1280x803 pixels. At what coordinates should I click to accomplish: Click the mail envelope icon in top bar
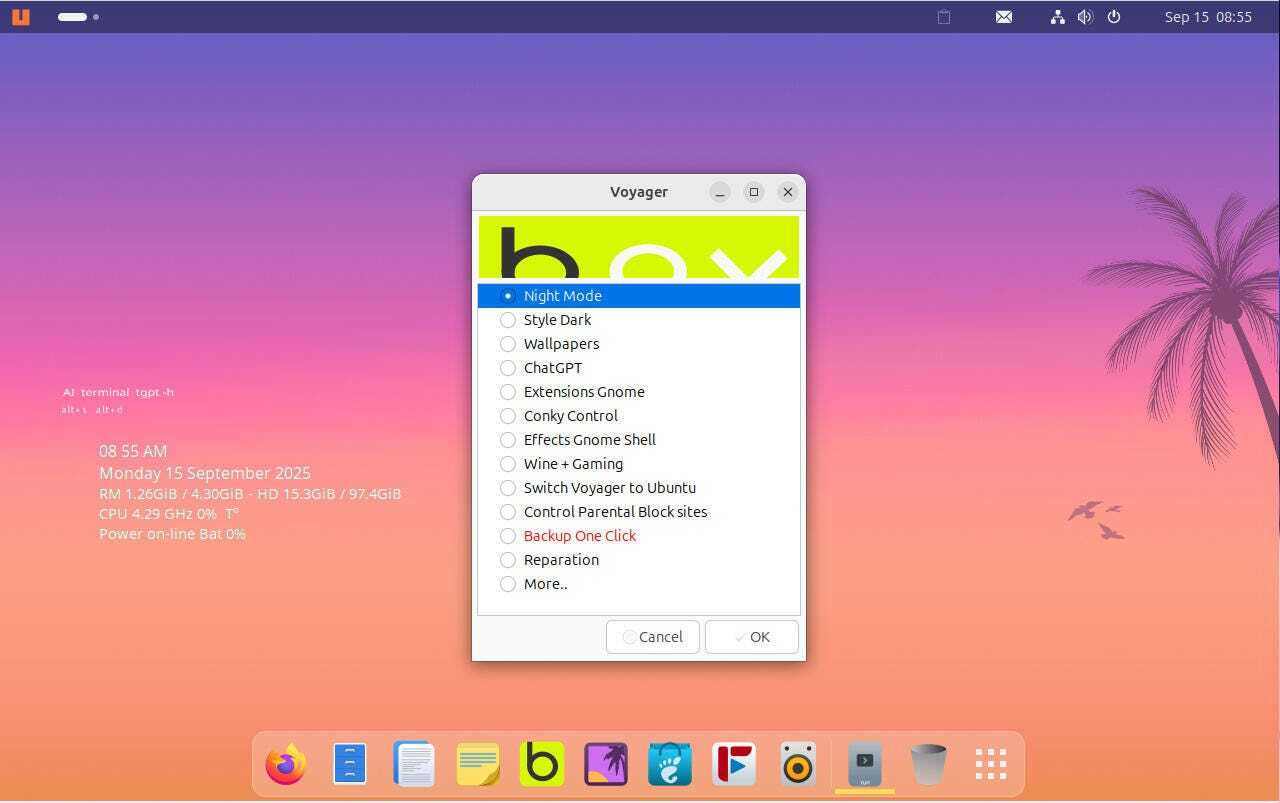(x=1004, y=17)
